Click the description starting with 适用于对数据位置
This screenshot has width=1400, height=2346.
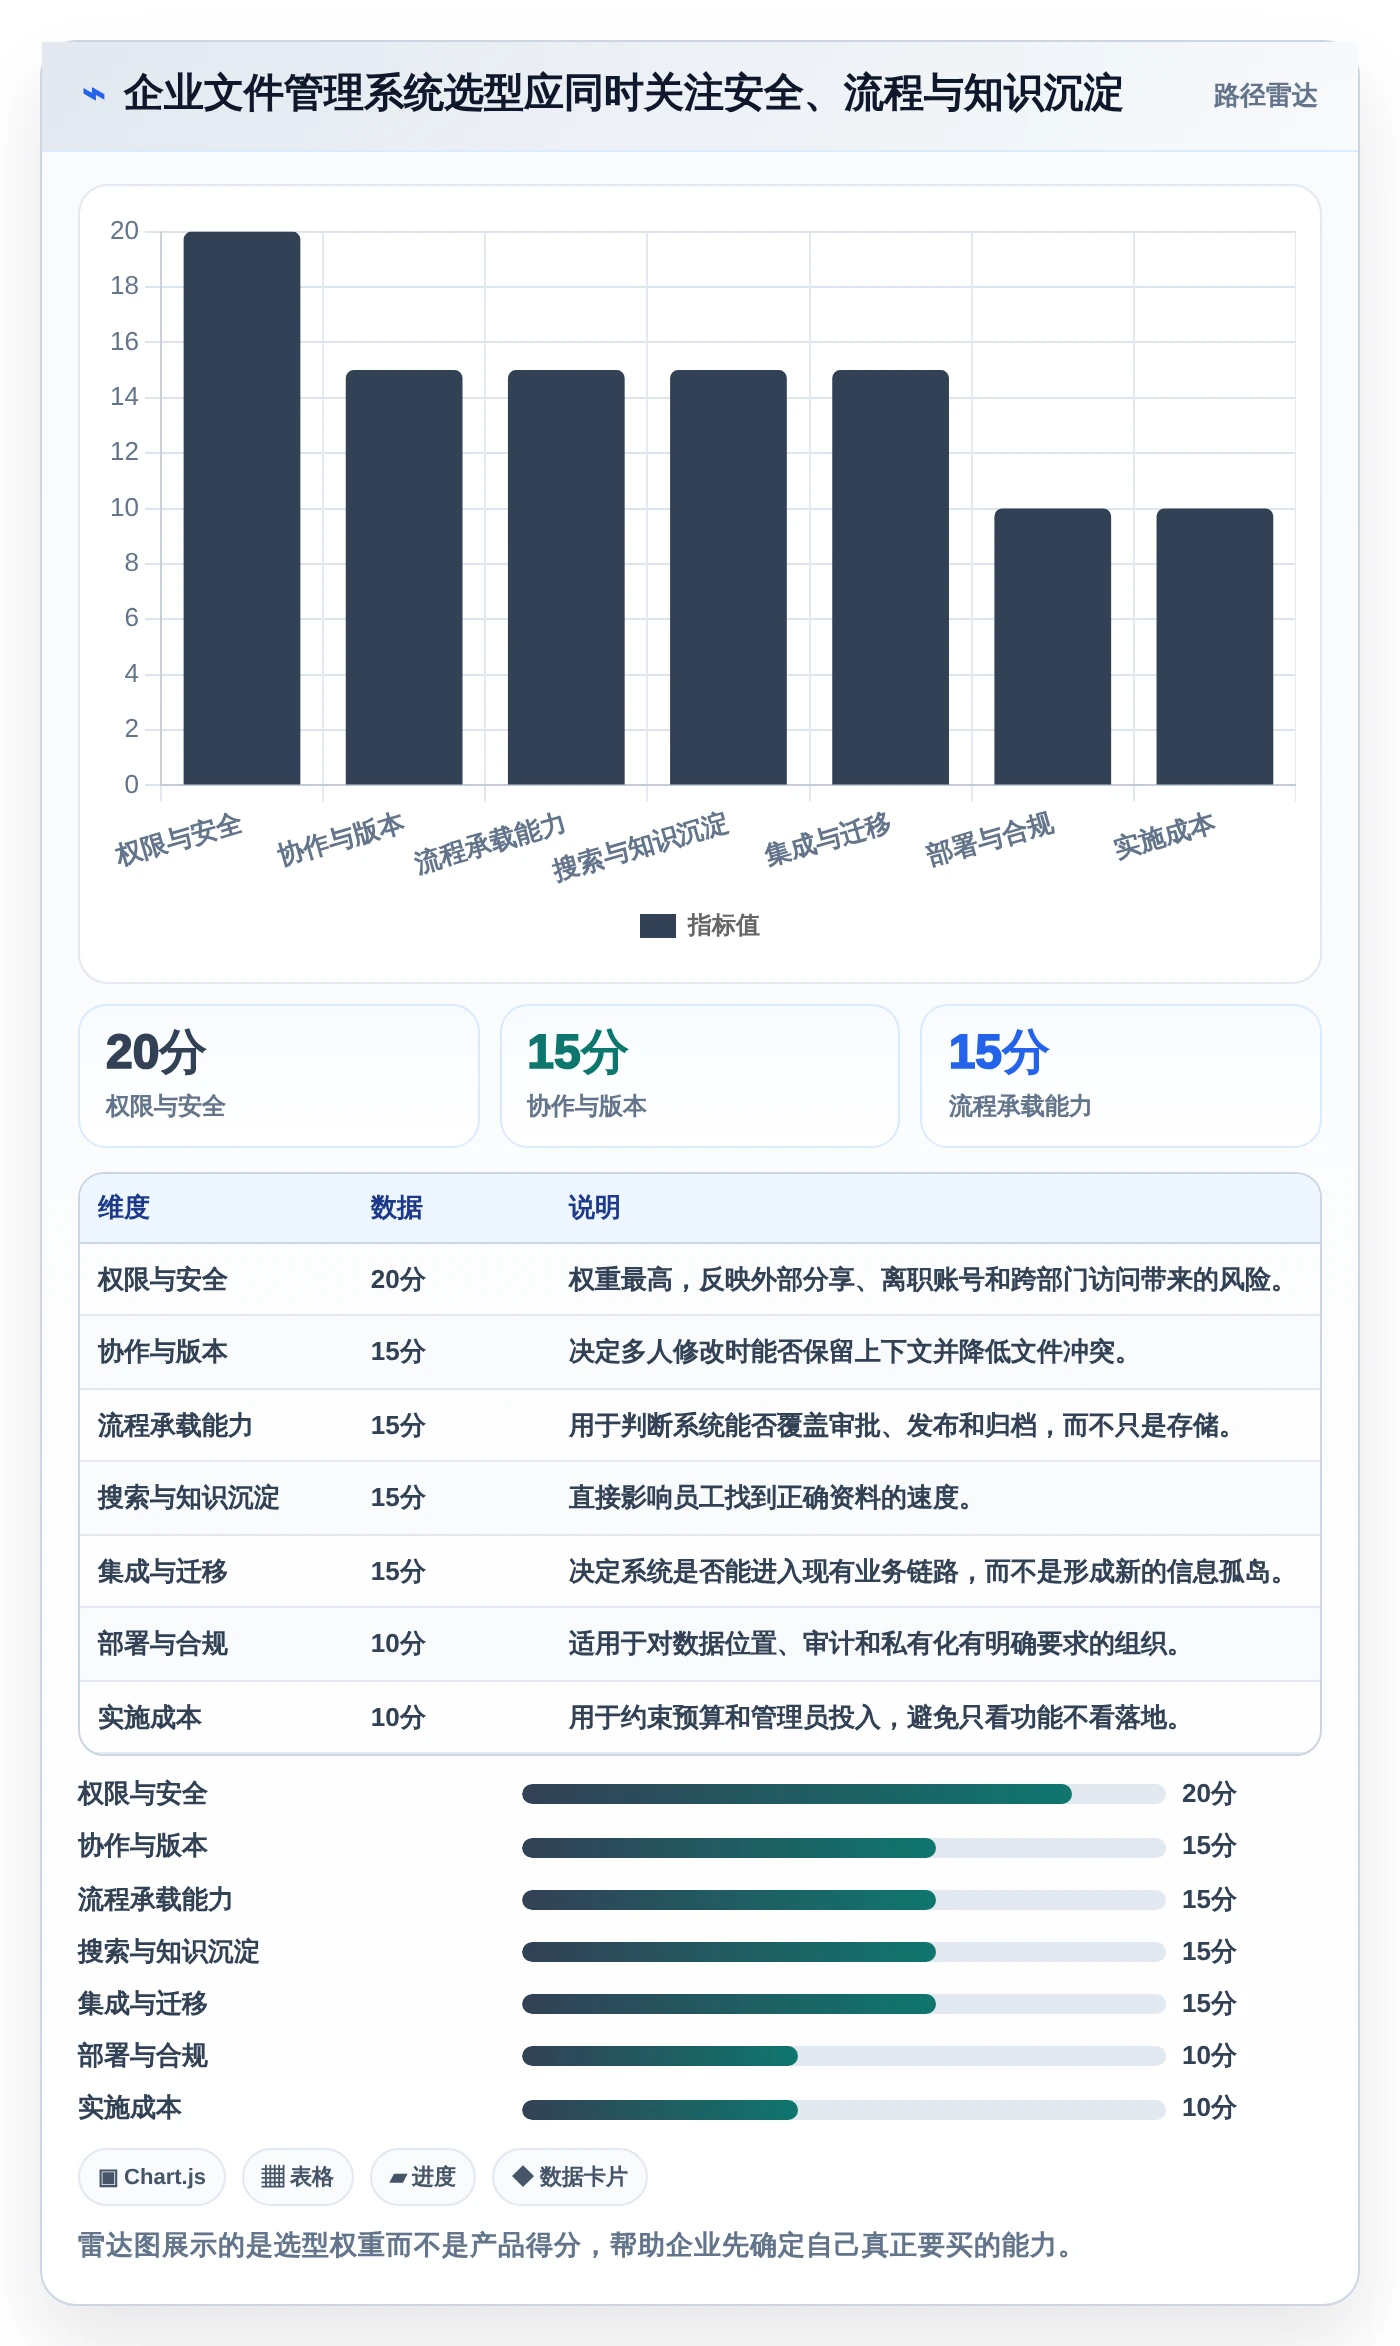(x=875, y=1644)
